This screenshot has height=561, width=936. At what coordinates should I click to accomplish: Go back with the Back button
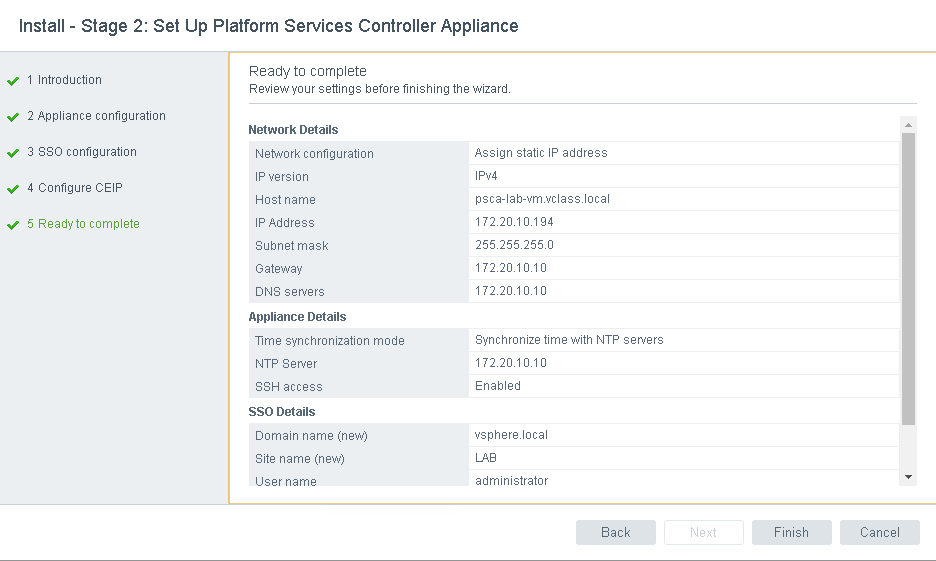(x=615, y=532)
